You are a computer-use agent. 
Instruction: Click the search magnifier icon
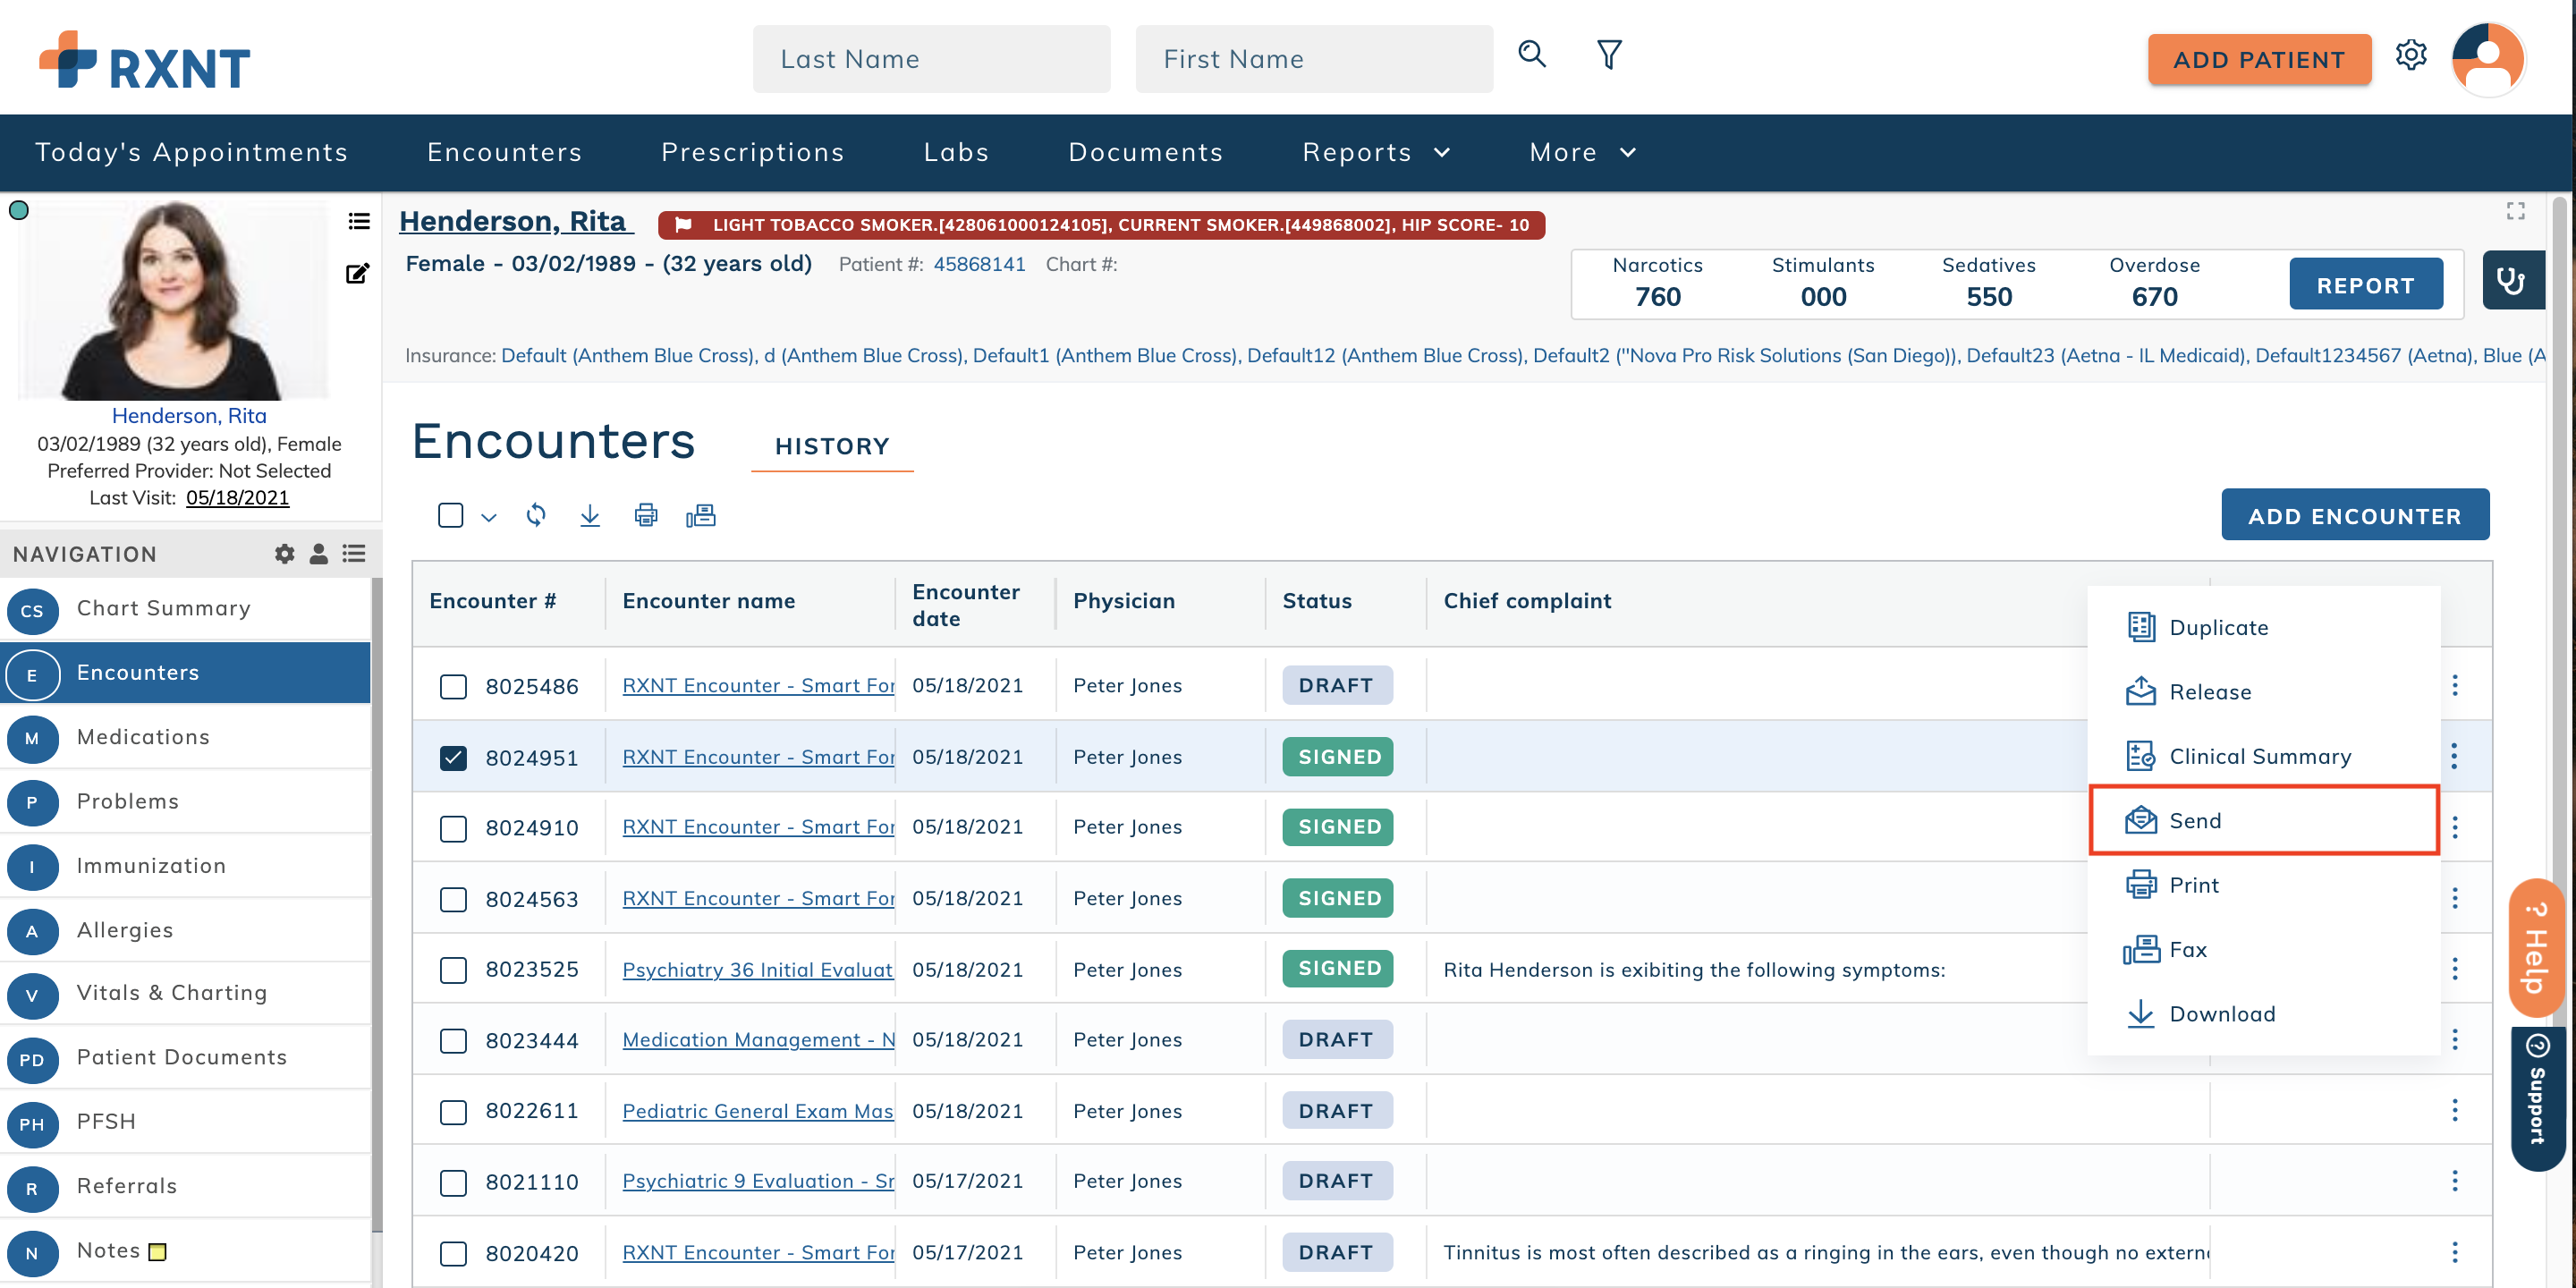point(1531,54)
